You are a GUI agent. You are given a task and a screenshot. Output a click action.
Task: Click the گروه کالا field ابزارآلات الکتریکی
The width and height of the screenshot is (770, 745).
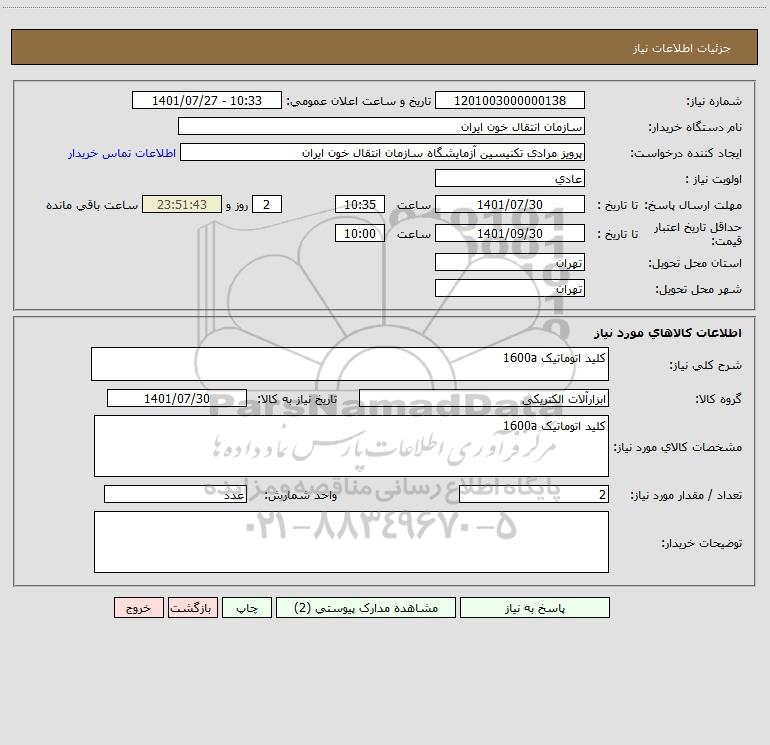coord(484,398)
